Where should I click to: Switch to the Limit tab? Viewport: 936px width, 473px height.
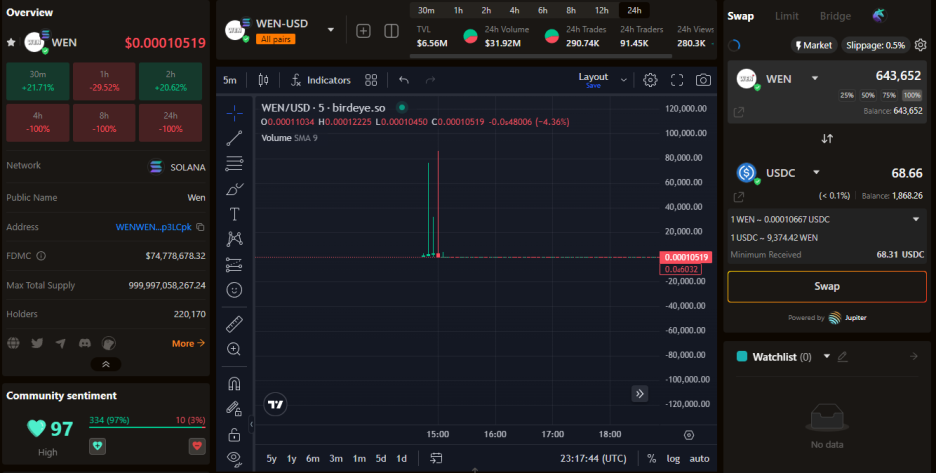(x=787, y=16)
